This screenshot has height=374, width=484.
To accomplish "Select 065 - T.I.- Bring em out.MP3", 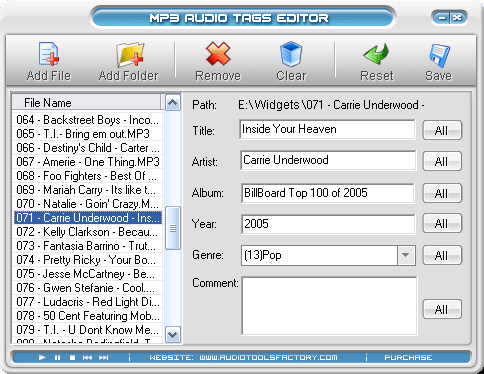I will coord(88,134).
